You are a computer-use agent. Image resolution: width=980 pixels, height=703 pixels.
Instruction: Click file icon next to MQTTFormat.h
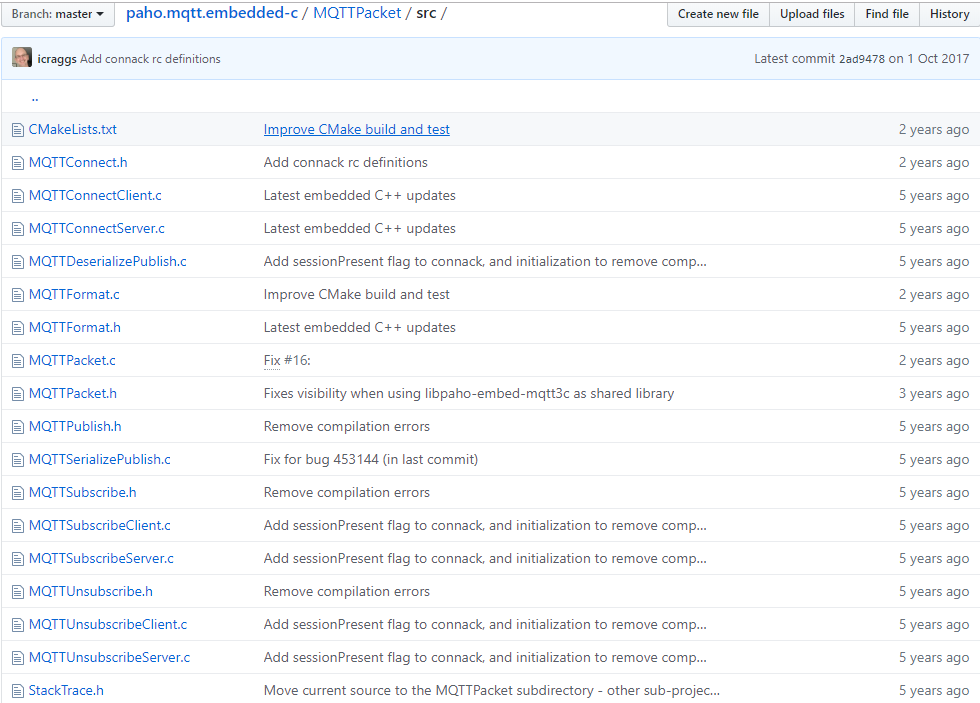18,328
